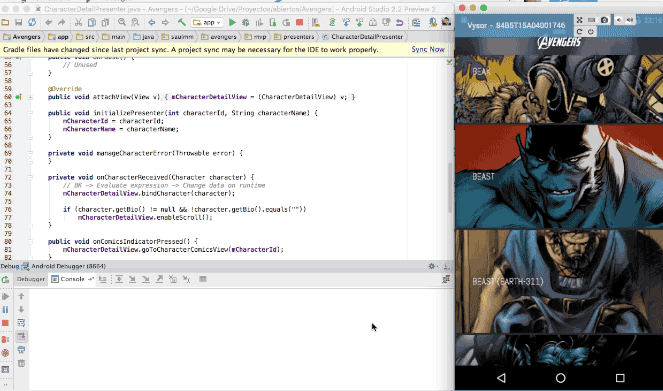Viewport: 663px width, 391px height.
Task: Raise device volume in Vysor
Action: pos(630,20)
